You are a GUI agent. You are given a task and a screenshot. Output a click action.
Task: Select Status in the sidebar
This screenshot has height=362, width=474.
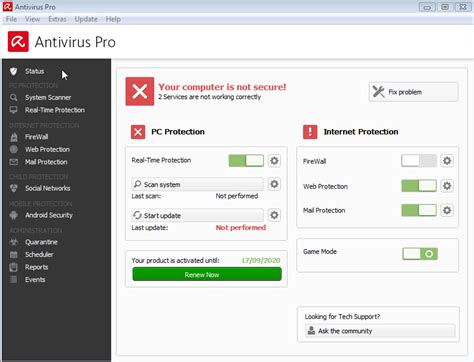click(35, 71)
